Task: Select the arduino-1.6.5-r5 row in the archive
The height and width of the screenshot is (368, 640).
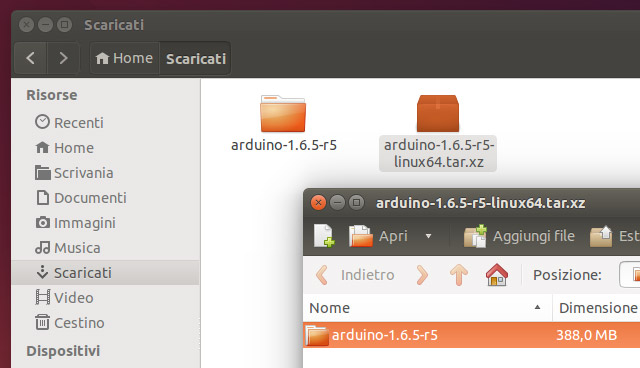Action: tap(471, 335)
